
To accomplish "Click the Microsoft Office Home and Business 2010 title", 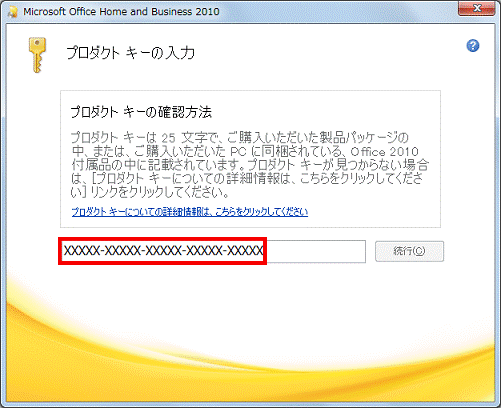I will click(x=121, y=11).
